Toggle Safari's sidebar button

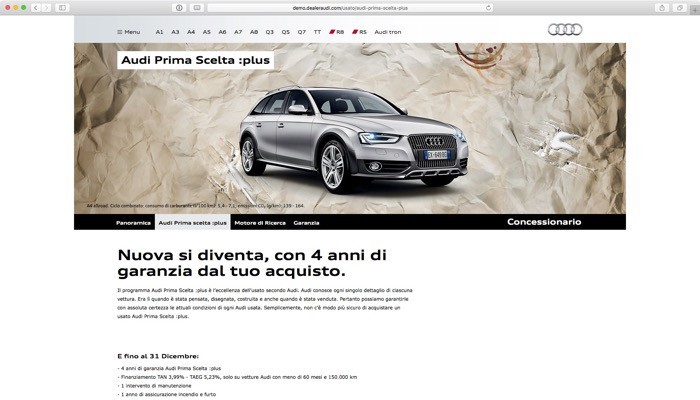coord(62,8)
